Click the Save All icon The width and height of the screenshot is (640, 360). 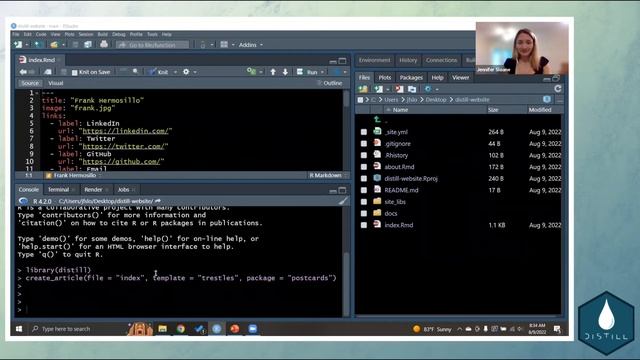pyautogui.click(x=88, y=44)
